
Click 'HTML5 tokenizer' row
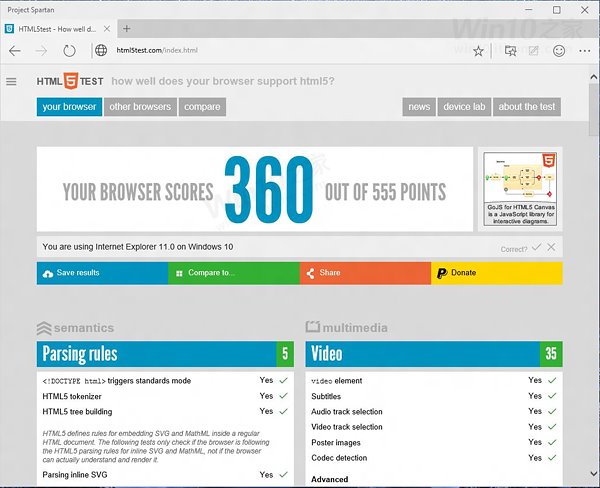click(x=165, y=396)
